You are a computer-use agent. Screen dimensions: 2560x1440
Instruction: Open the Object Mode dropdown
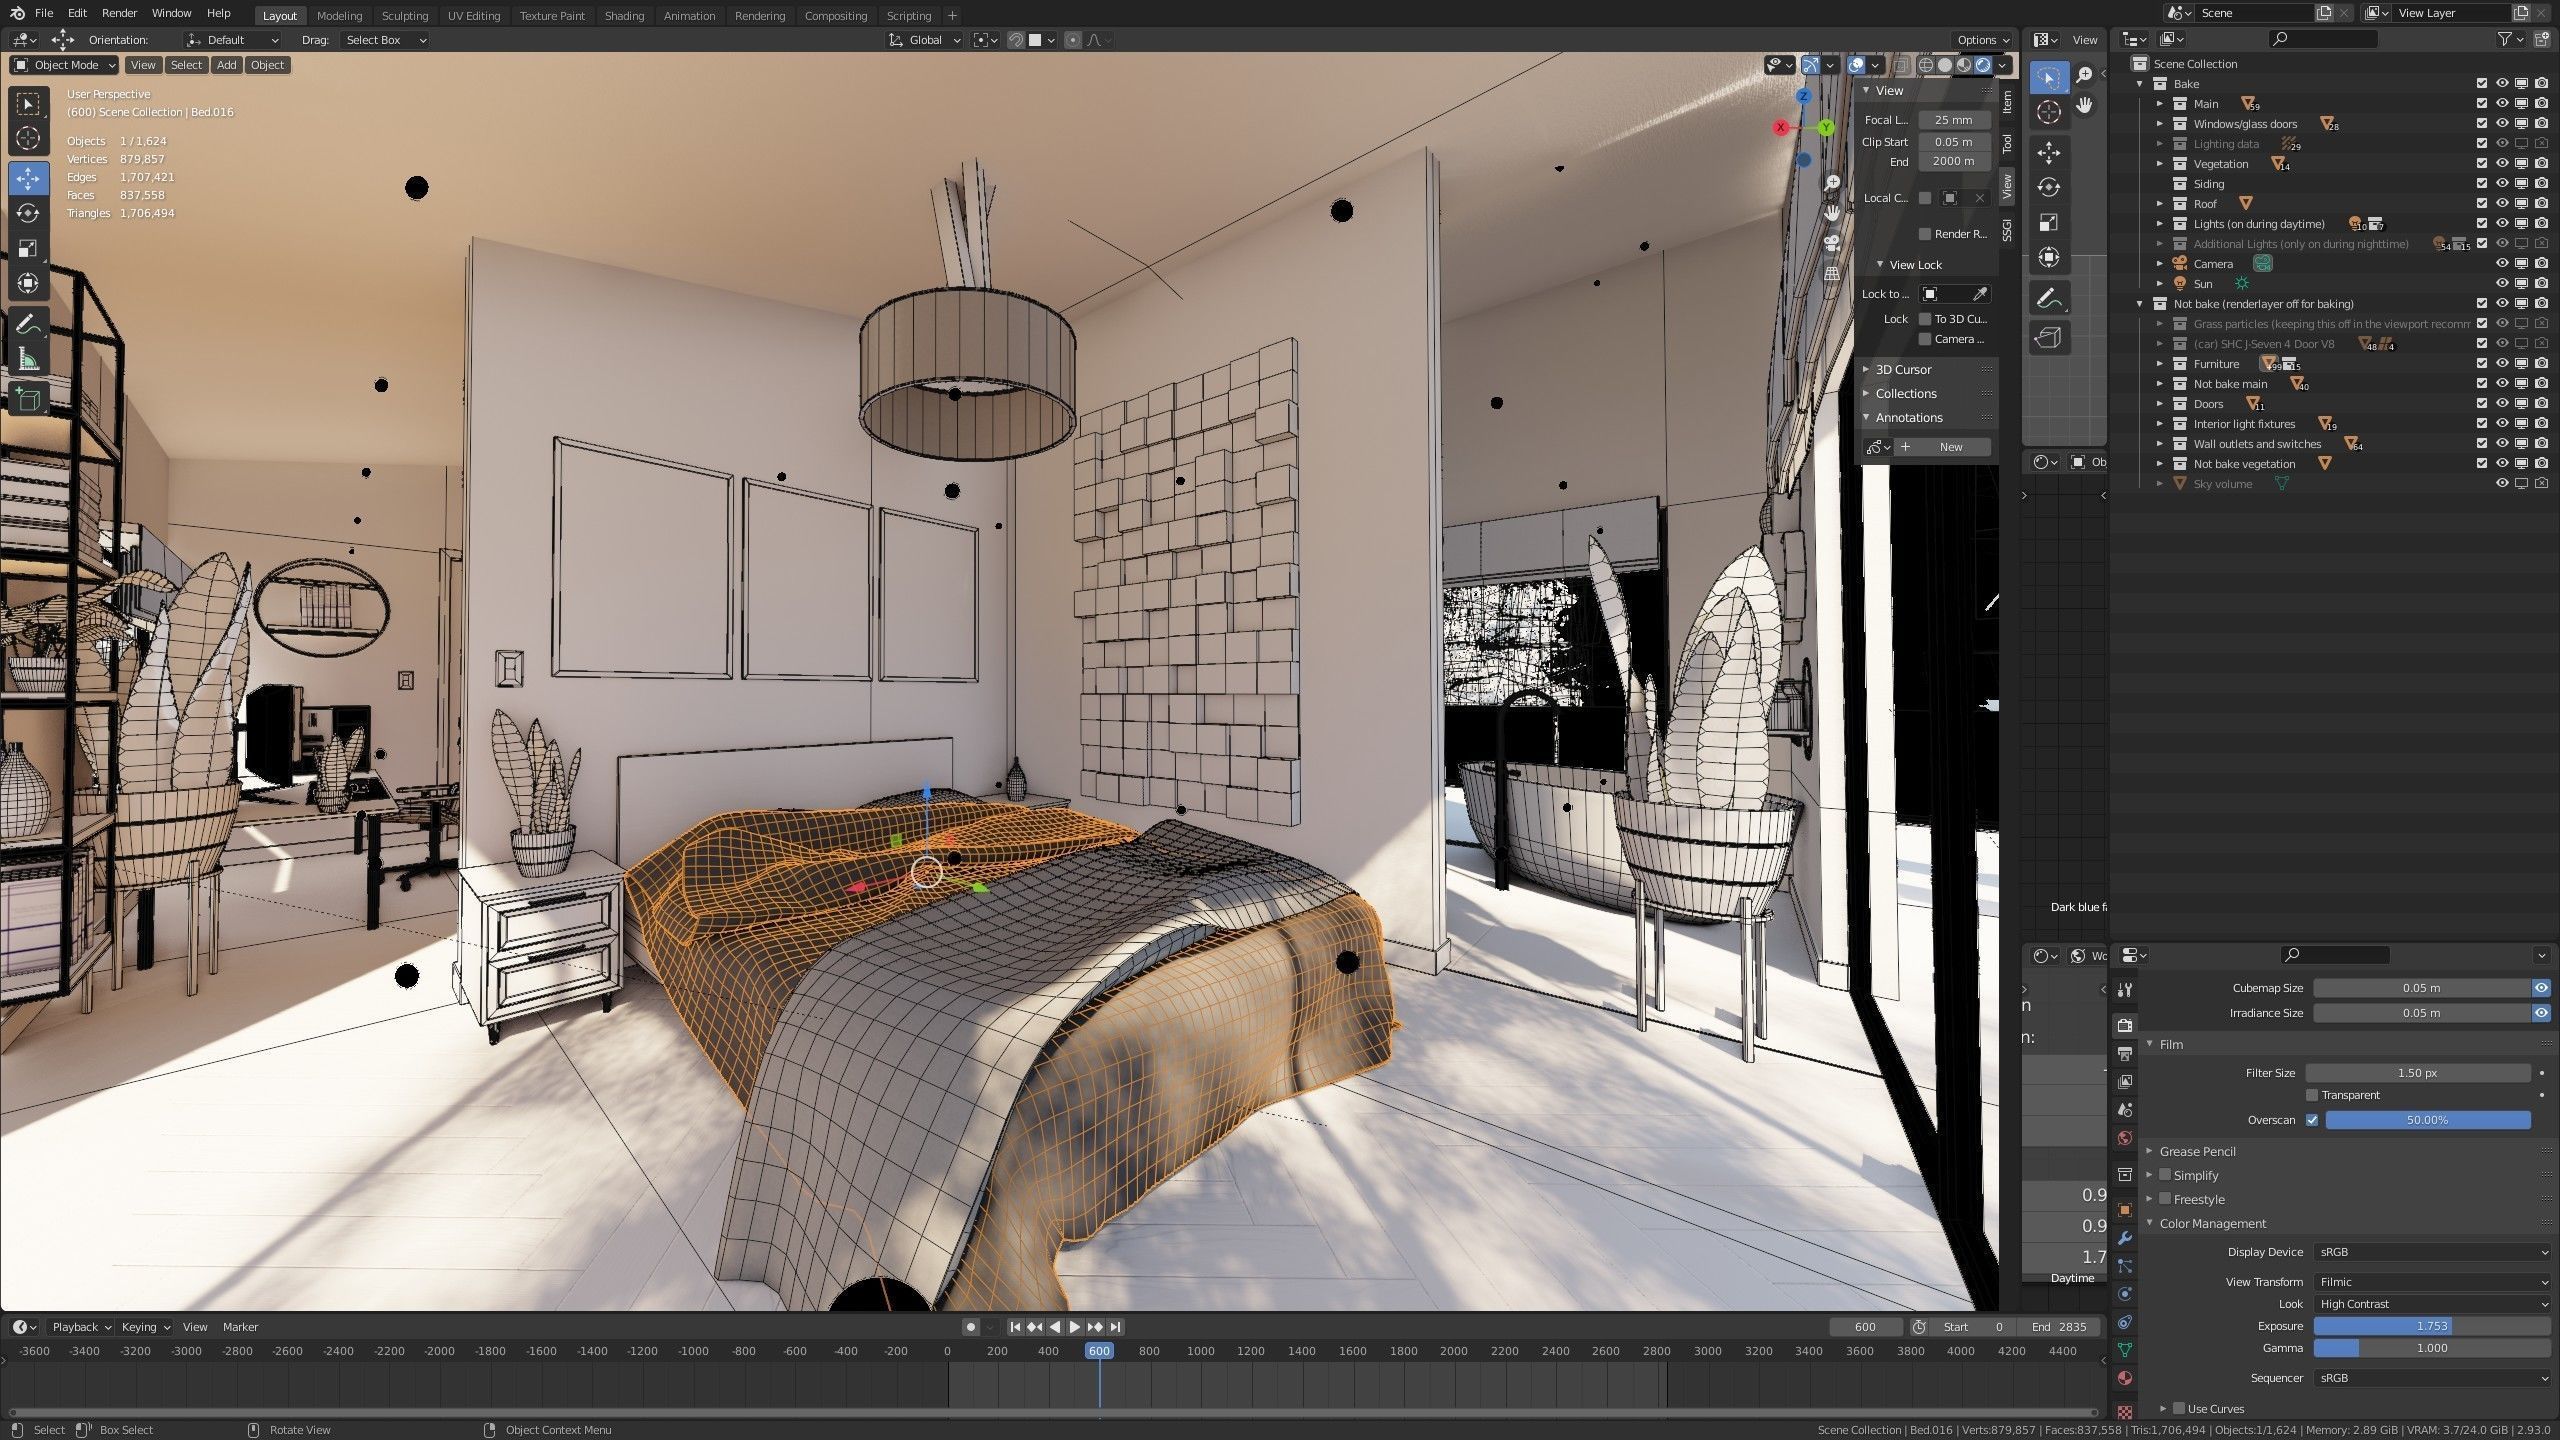click(65, 65)
